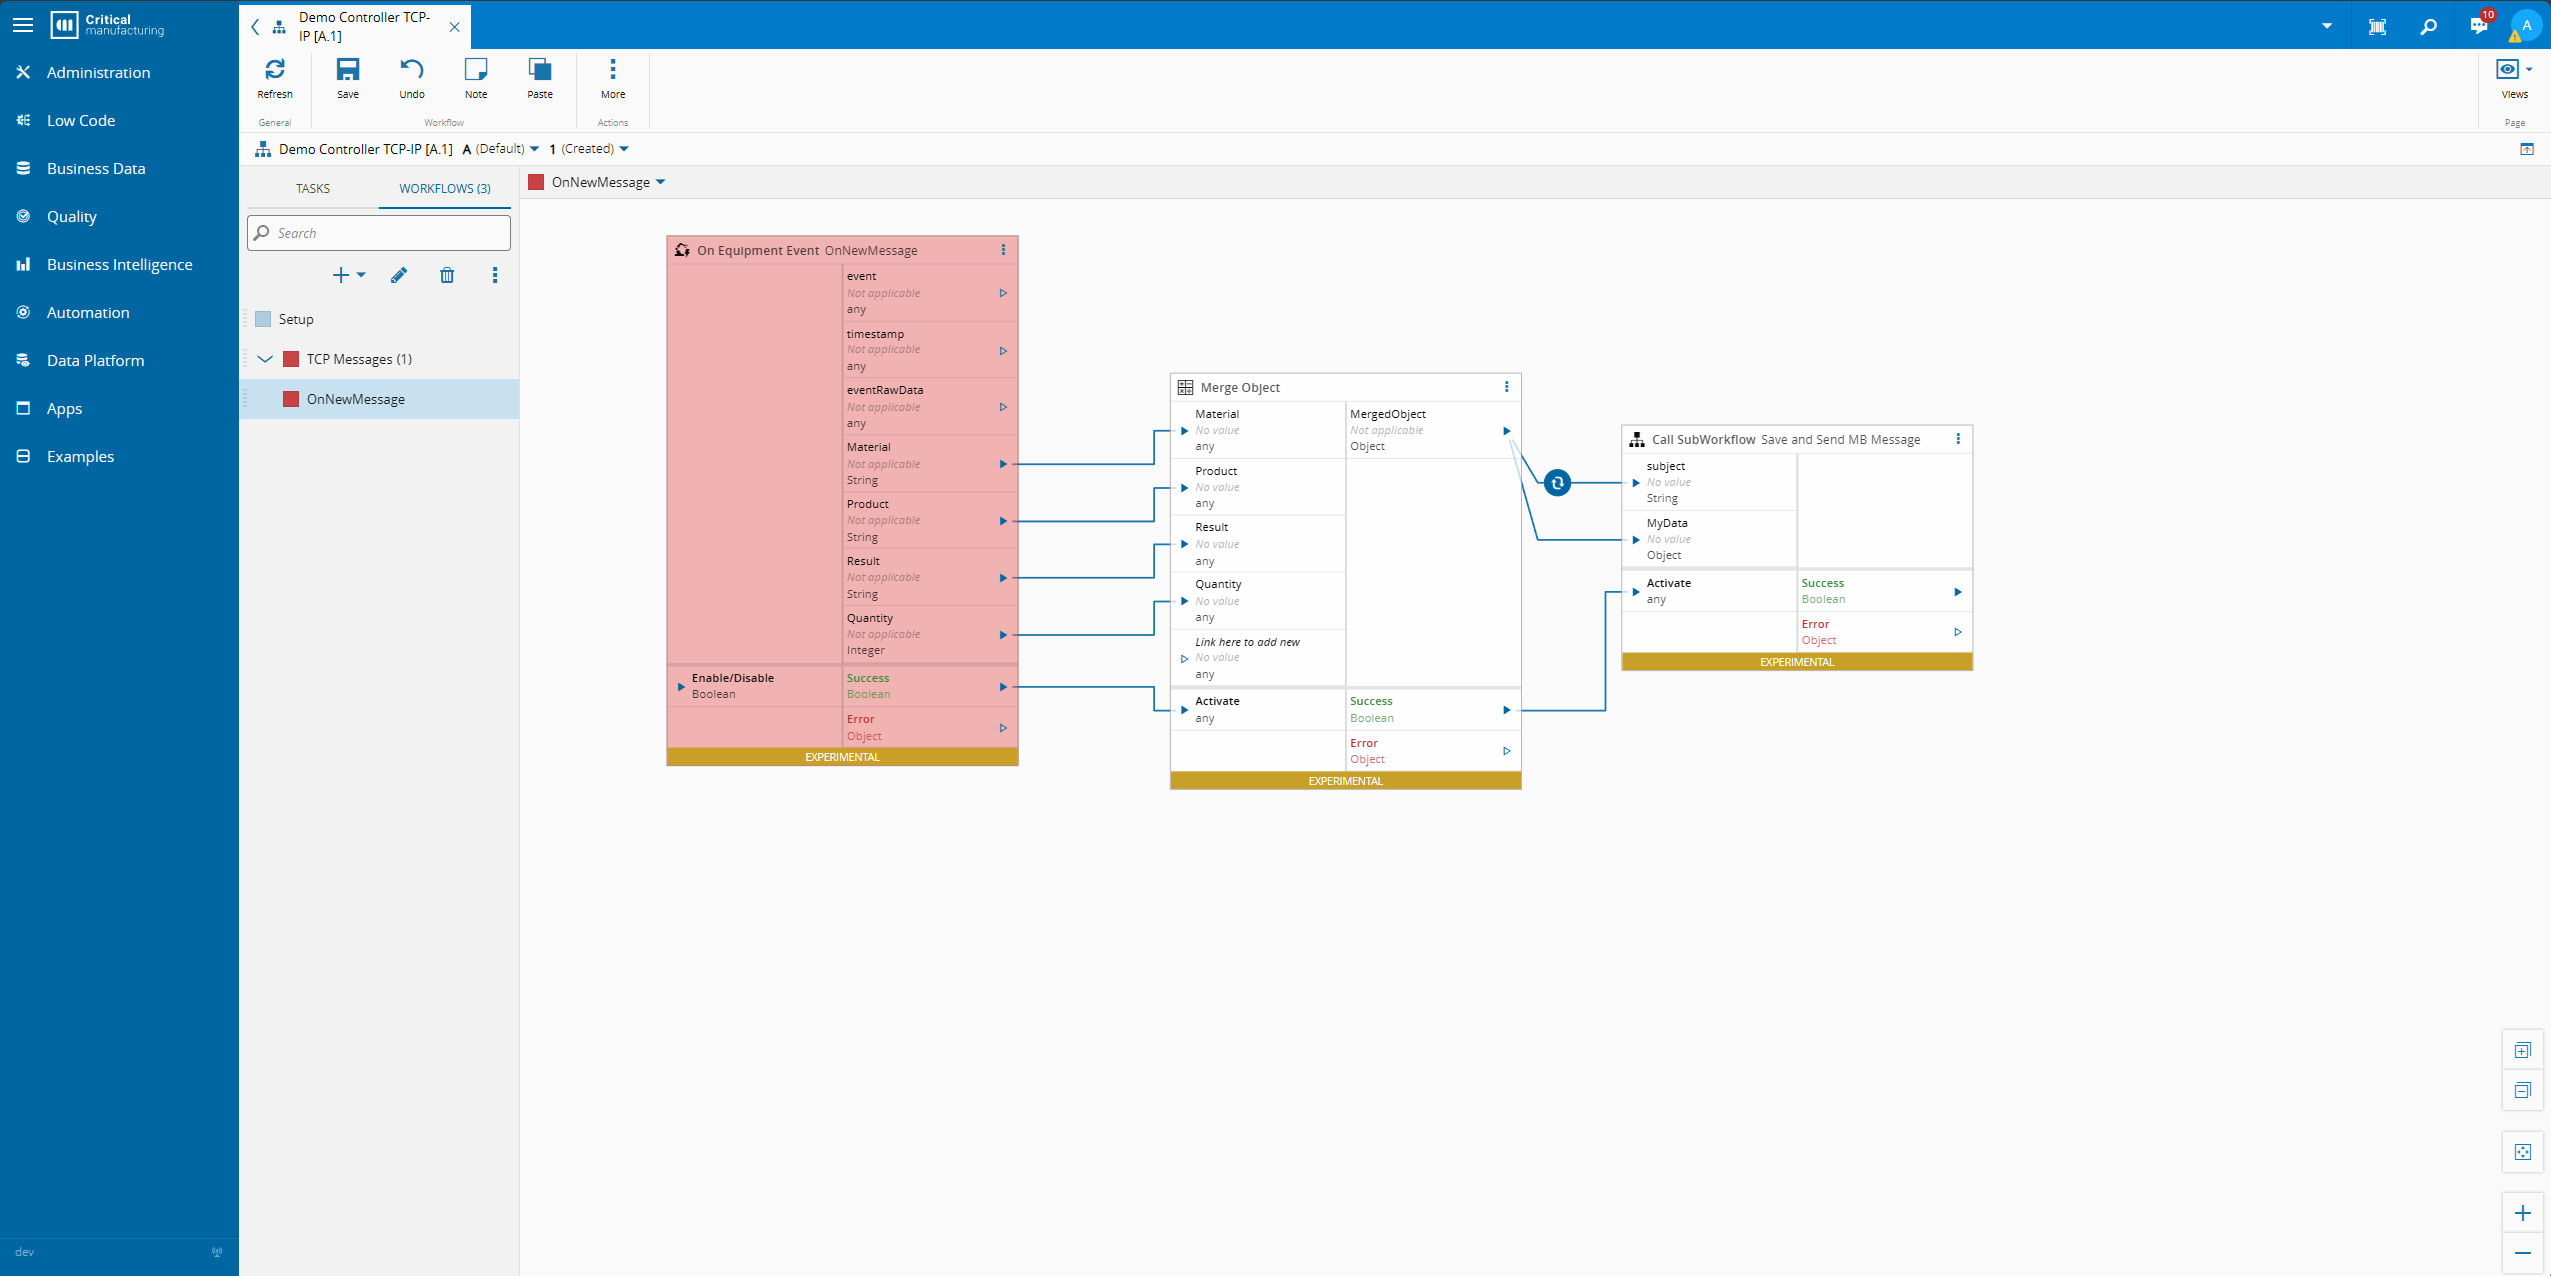Expand the header dropdown caret
The width and height of the screenshot is (2551, 1276).
click(x=2327, y=26)
